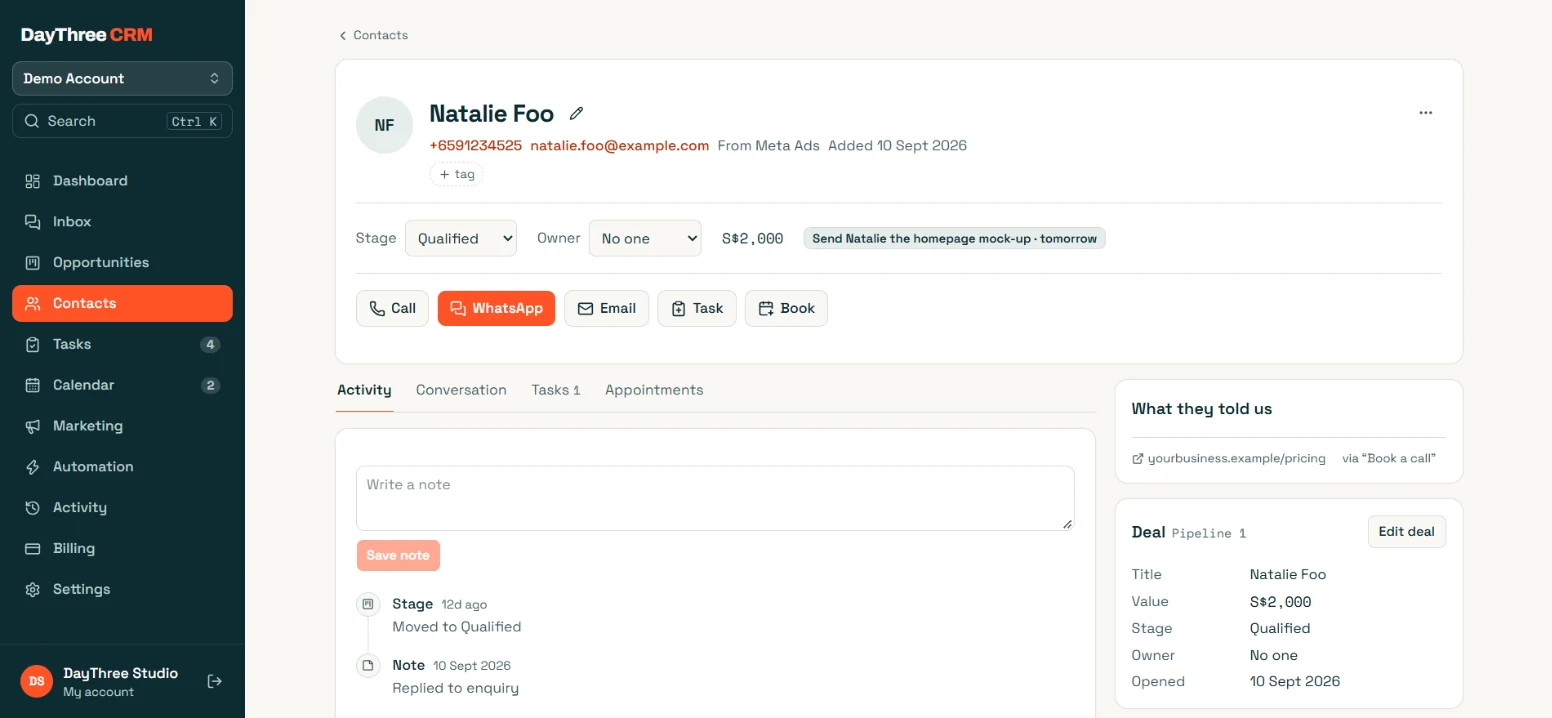
Task: Open Tasks in the sidebar
Action: [122, 345]
